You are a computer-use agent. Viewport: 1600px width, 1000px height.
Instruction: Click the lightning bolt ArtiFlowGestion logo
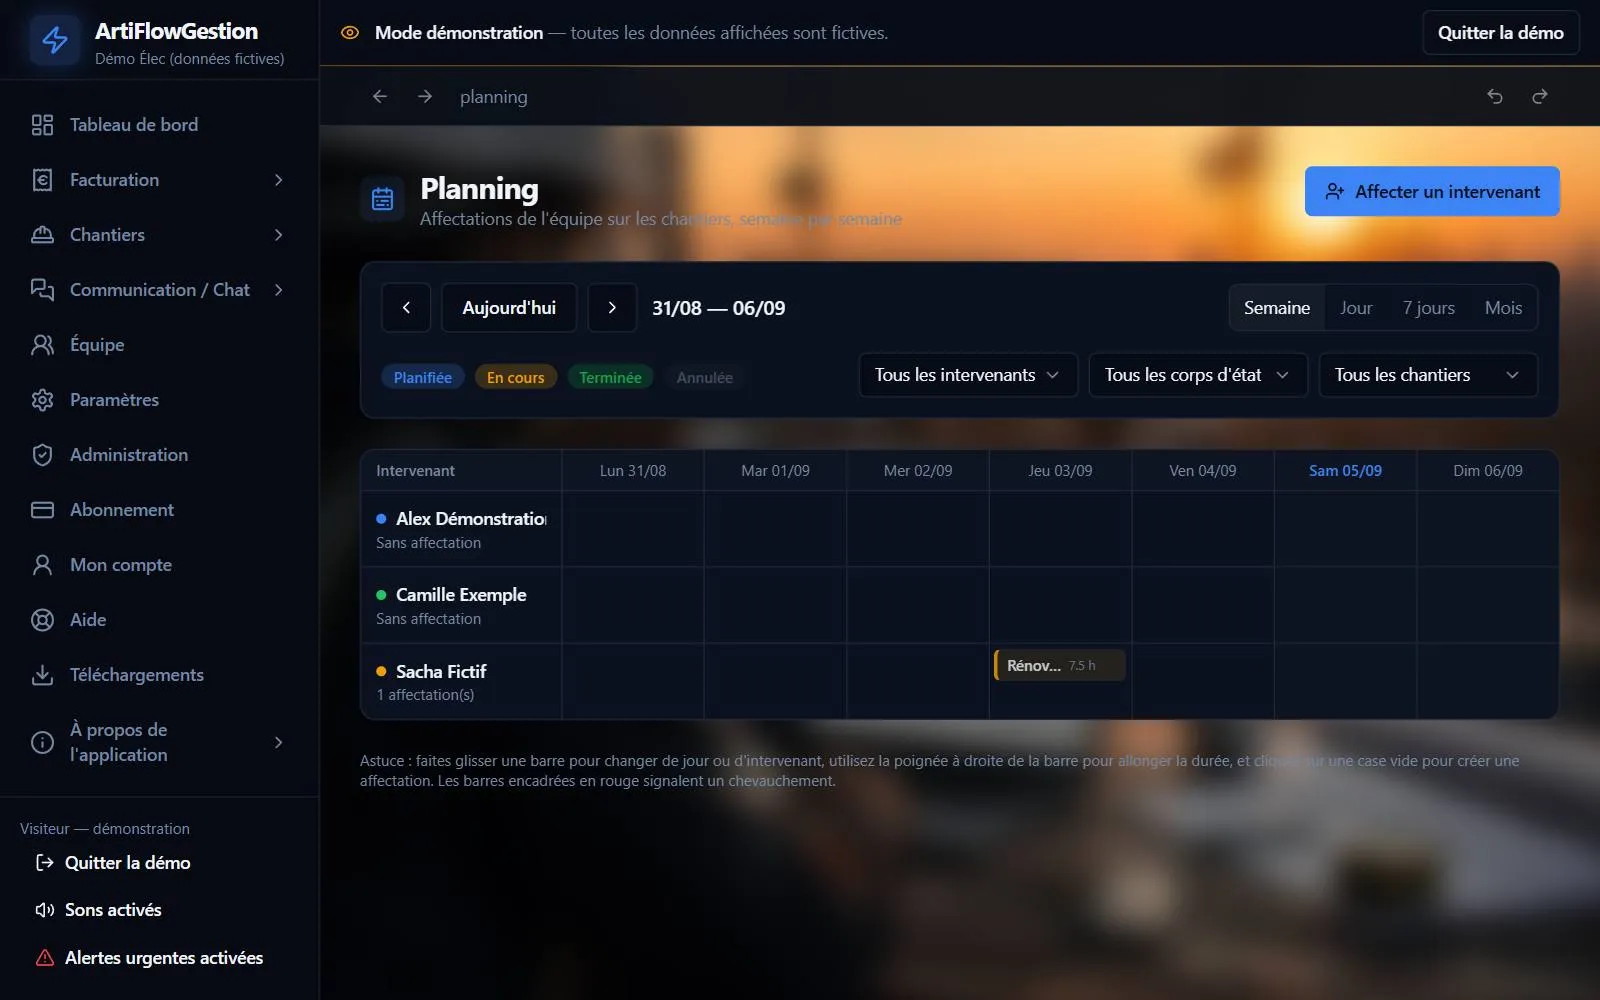pyautogui.click(x=55, y=40)
